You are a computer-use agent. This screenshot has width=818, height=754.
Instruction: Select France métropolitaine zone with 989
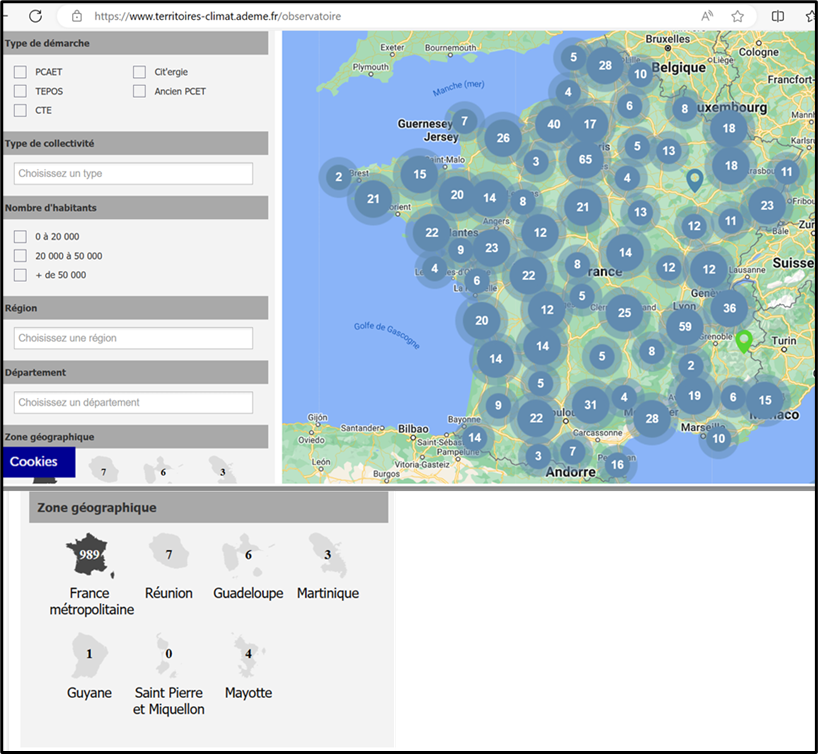90,555
